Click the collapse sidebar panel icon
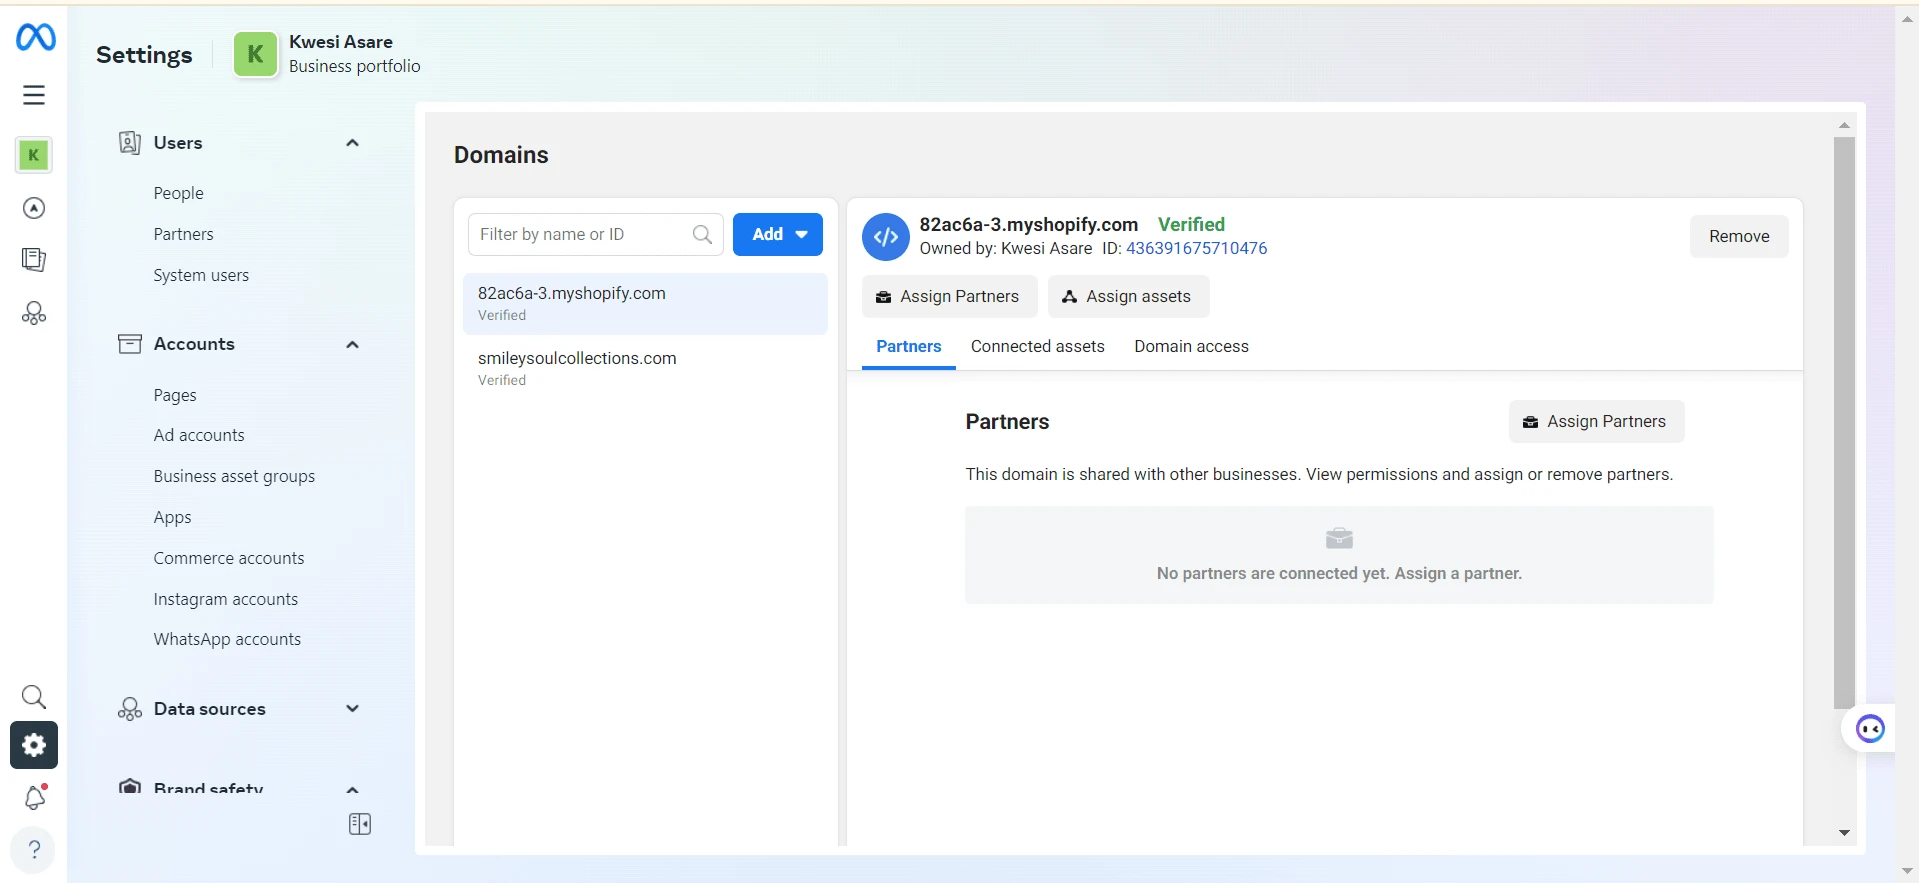Screen dimensions: 1919x883 coord(360,824)
